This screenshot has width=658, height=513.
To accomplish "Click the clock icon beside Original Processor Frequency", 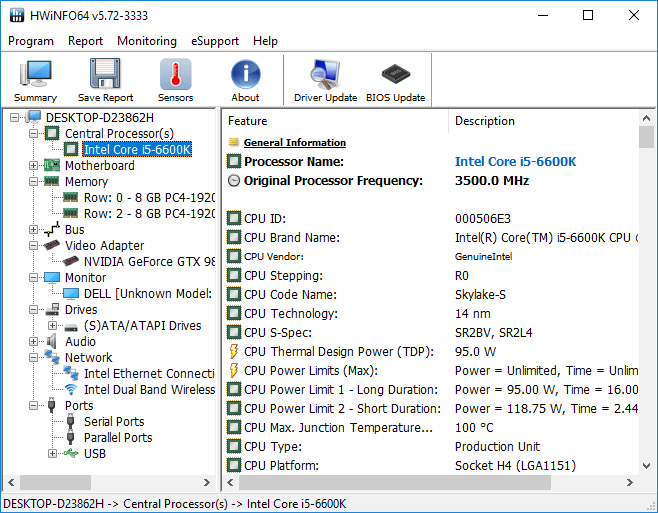I will [x=234, y=181].
